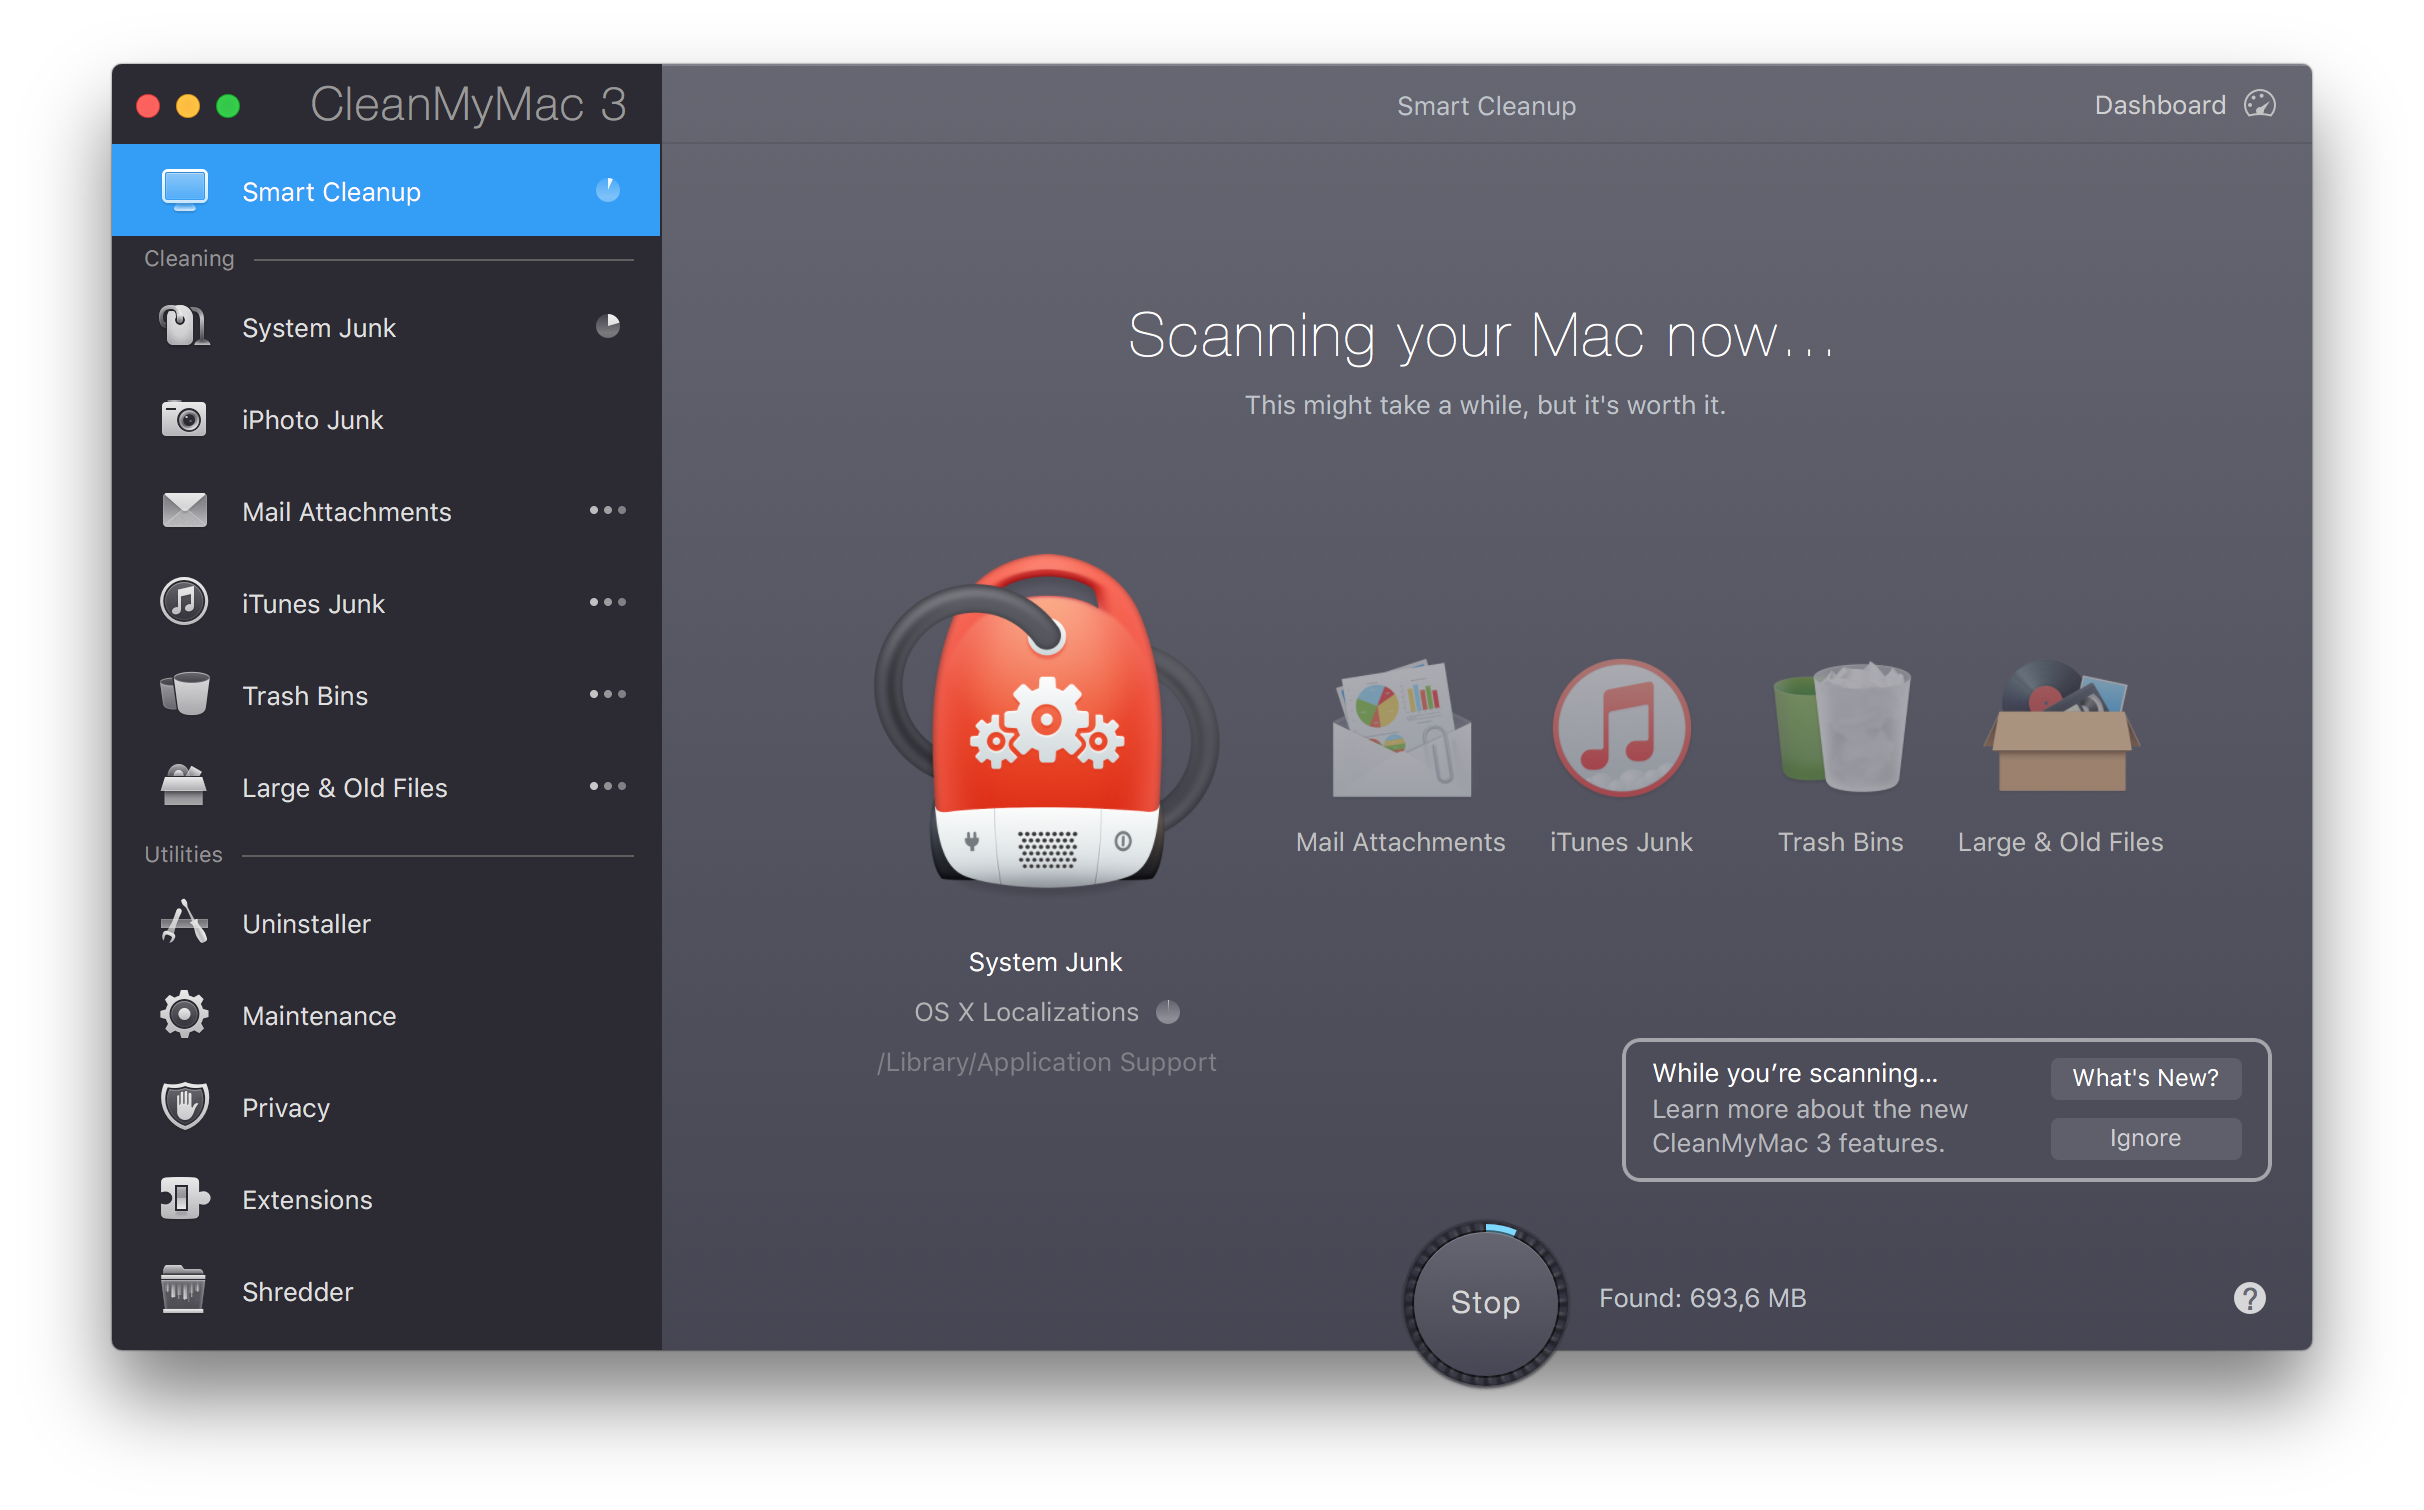
Task: Click the What's New? button
Action: click(x=2145, y=1078)
